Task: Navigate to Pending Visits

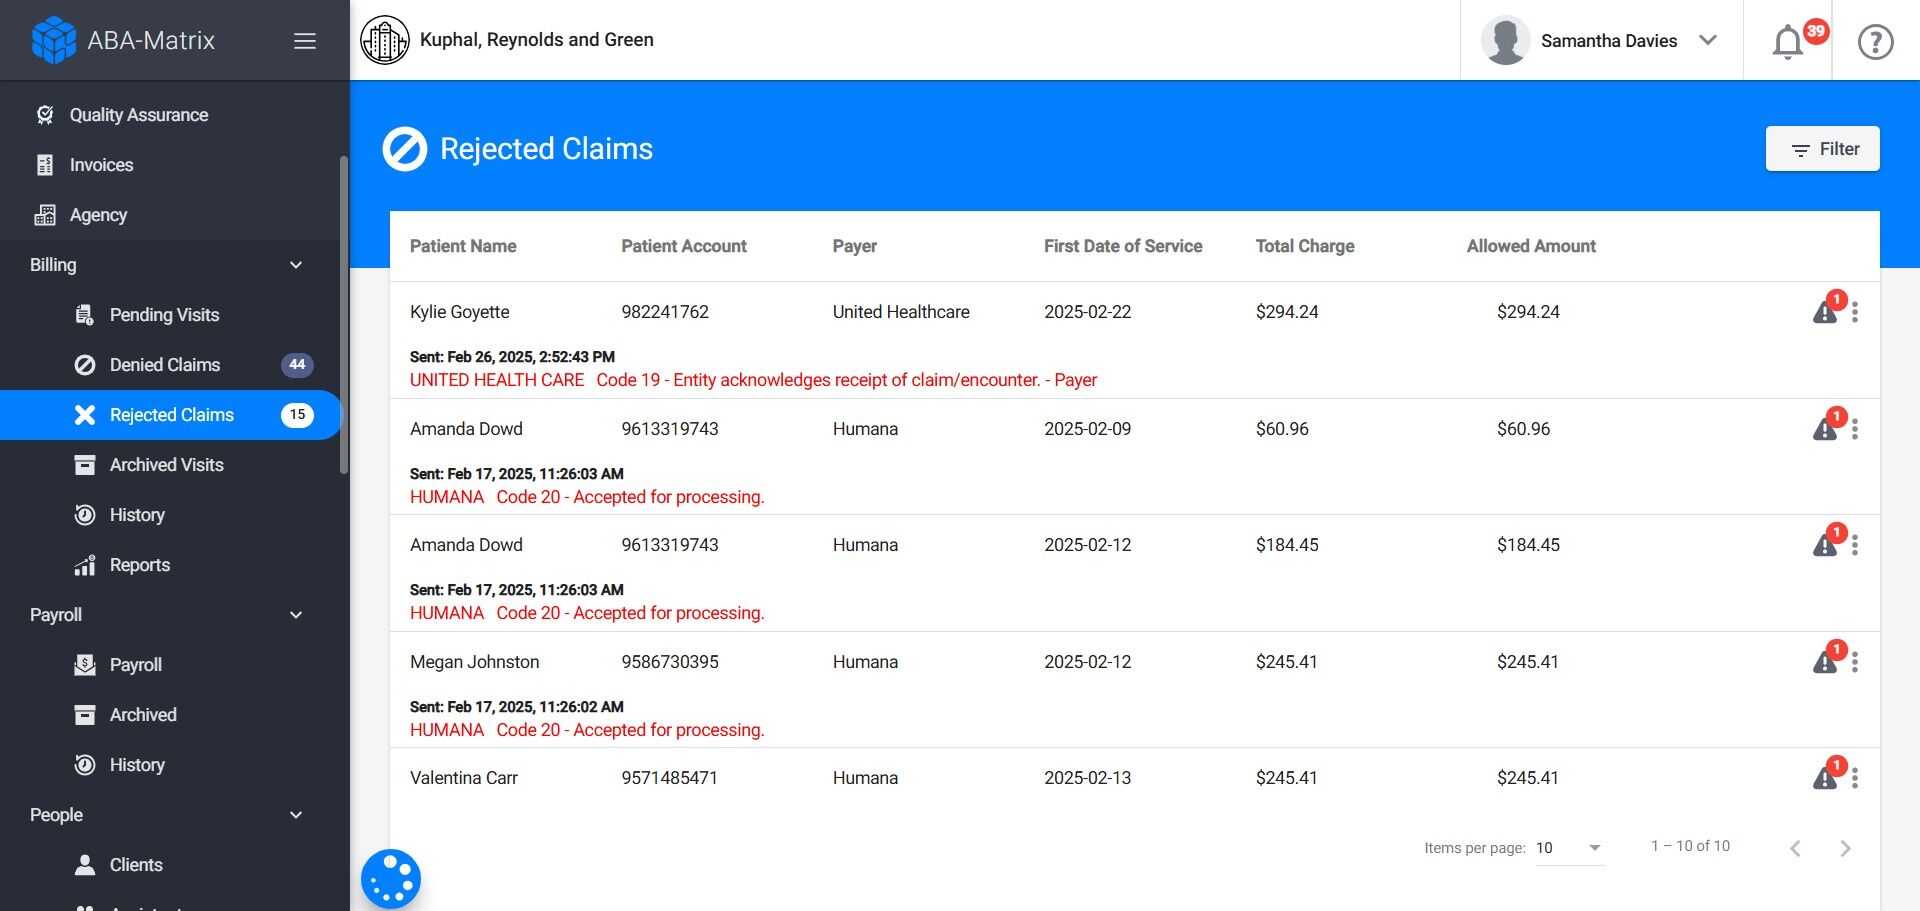Action: 164,315
